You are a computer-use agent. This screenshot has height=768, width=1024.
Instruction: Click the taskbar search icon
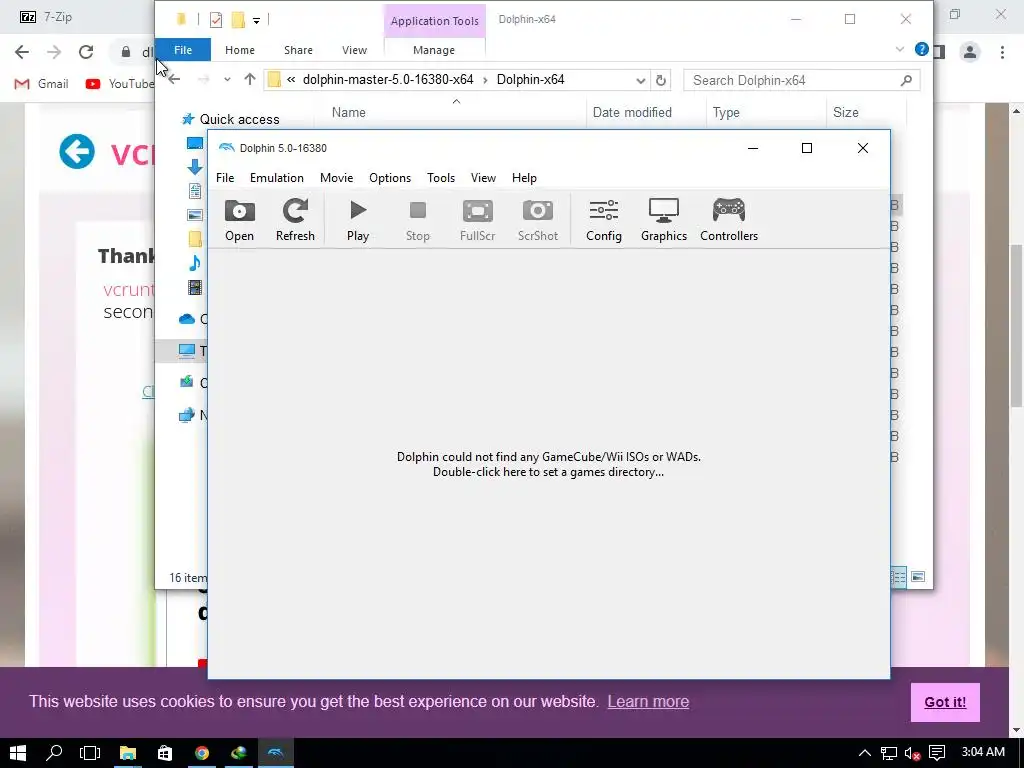coord(54,753)
